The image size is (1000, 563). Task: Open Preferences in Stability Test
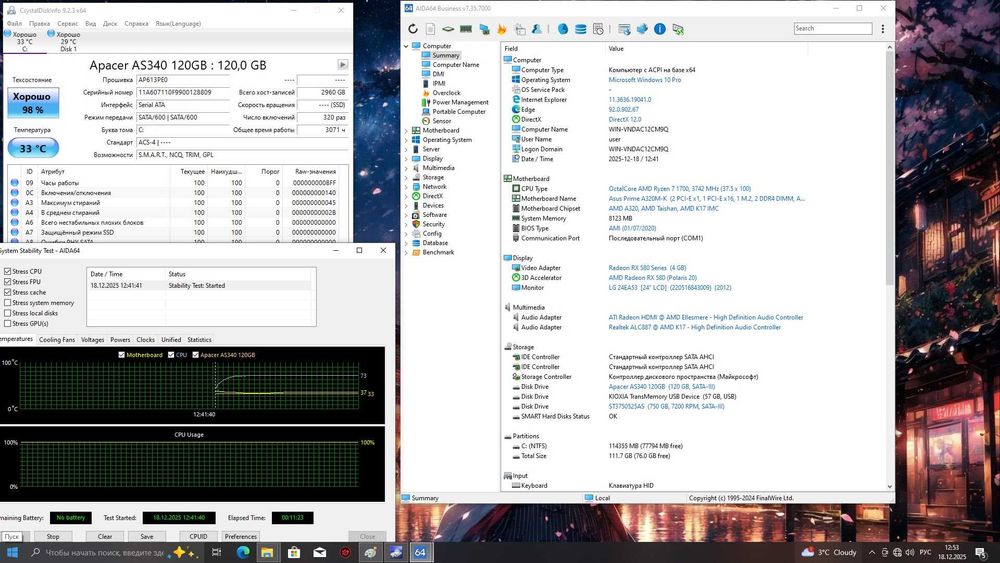point(240,536)
